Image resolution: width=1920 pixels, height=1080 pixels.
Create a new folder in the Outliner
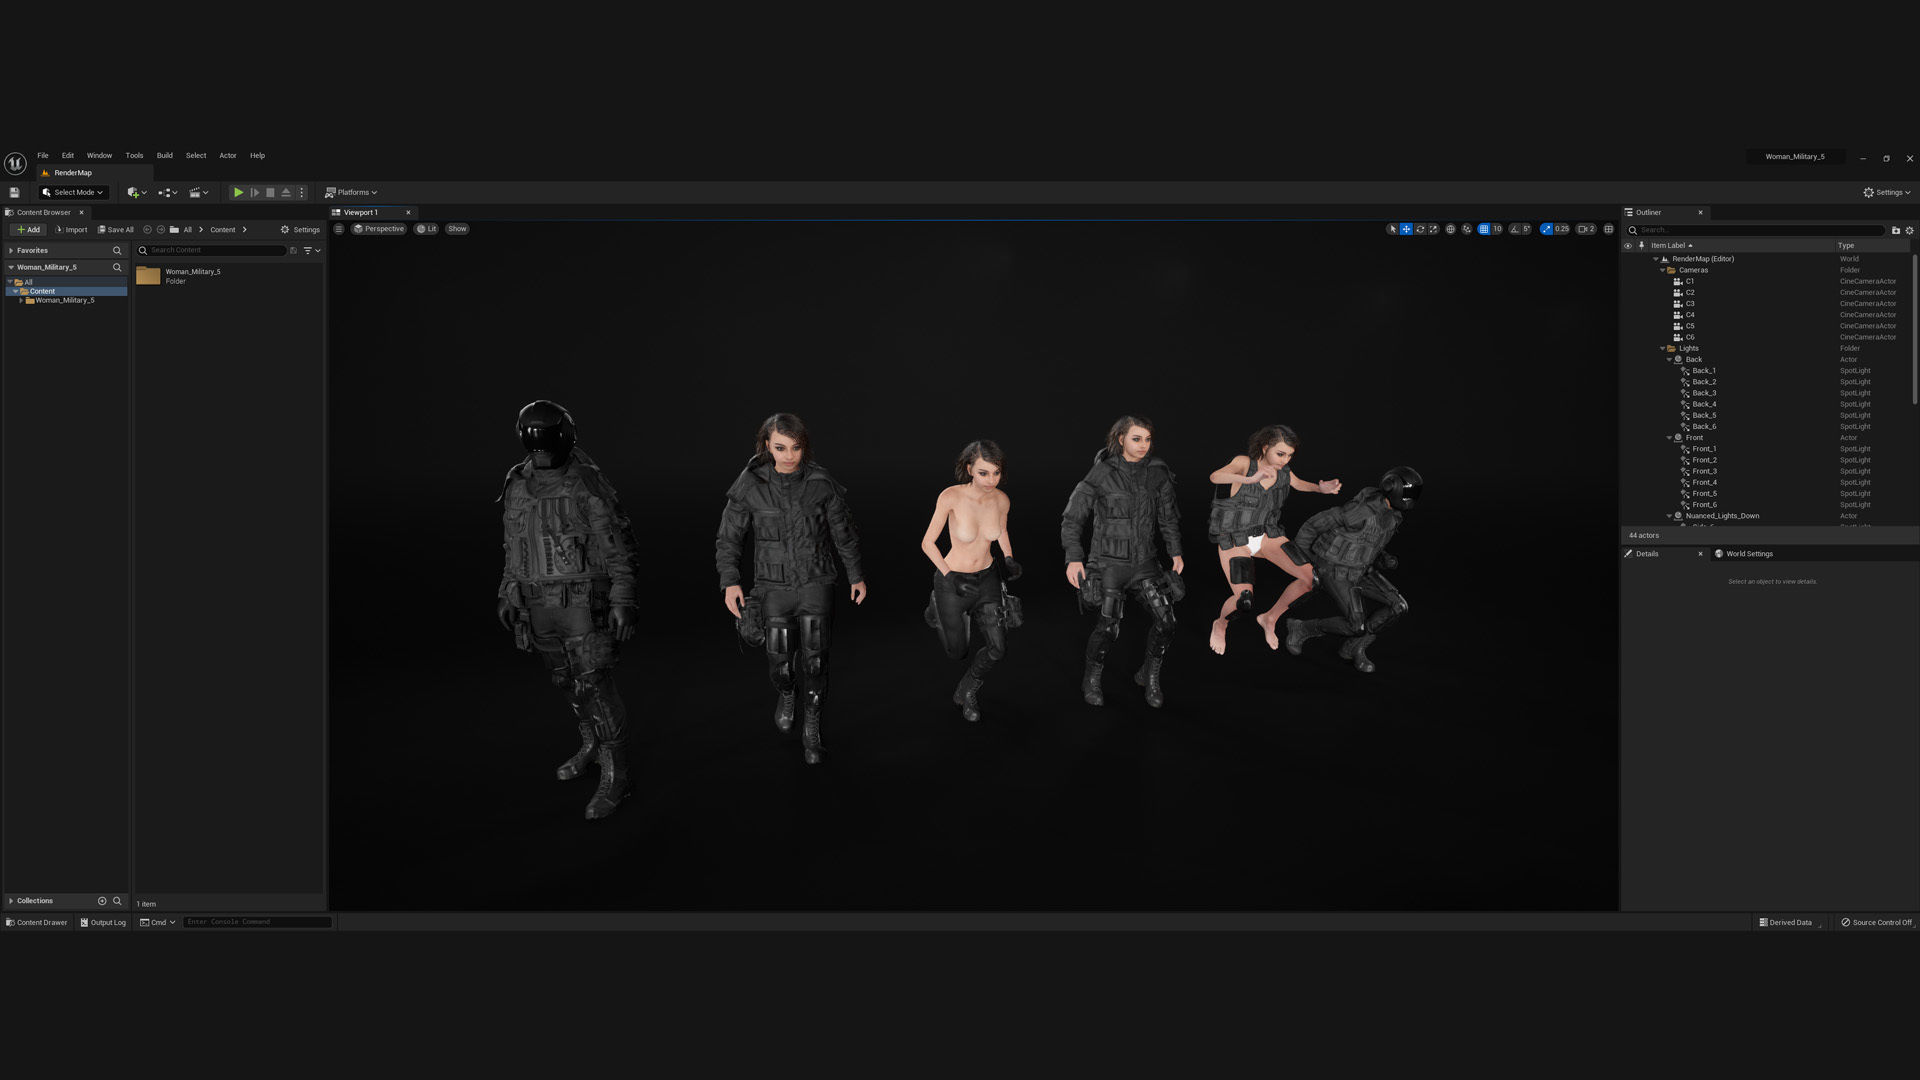(x=1895, y=230)
